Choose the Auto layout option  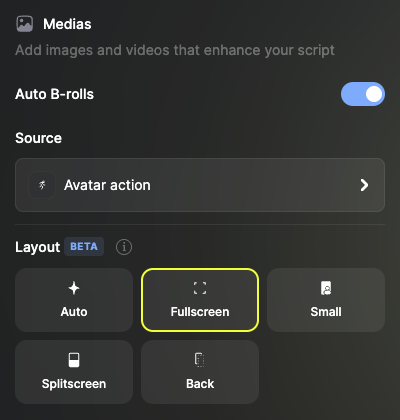[74, 300]
